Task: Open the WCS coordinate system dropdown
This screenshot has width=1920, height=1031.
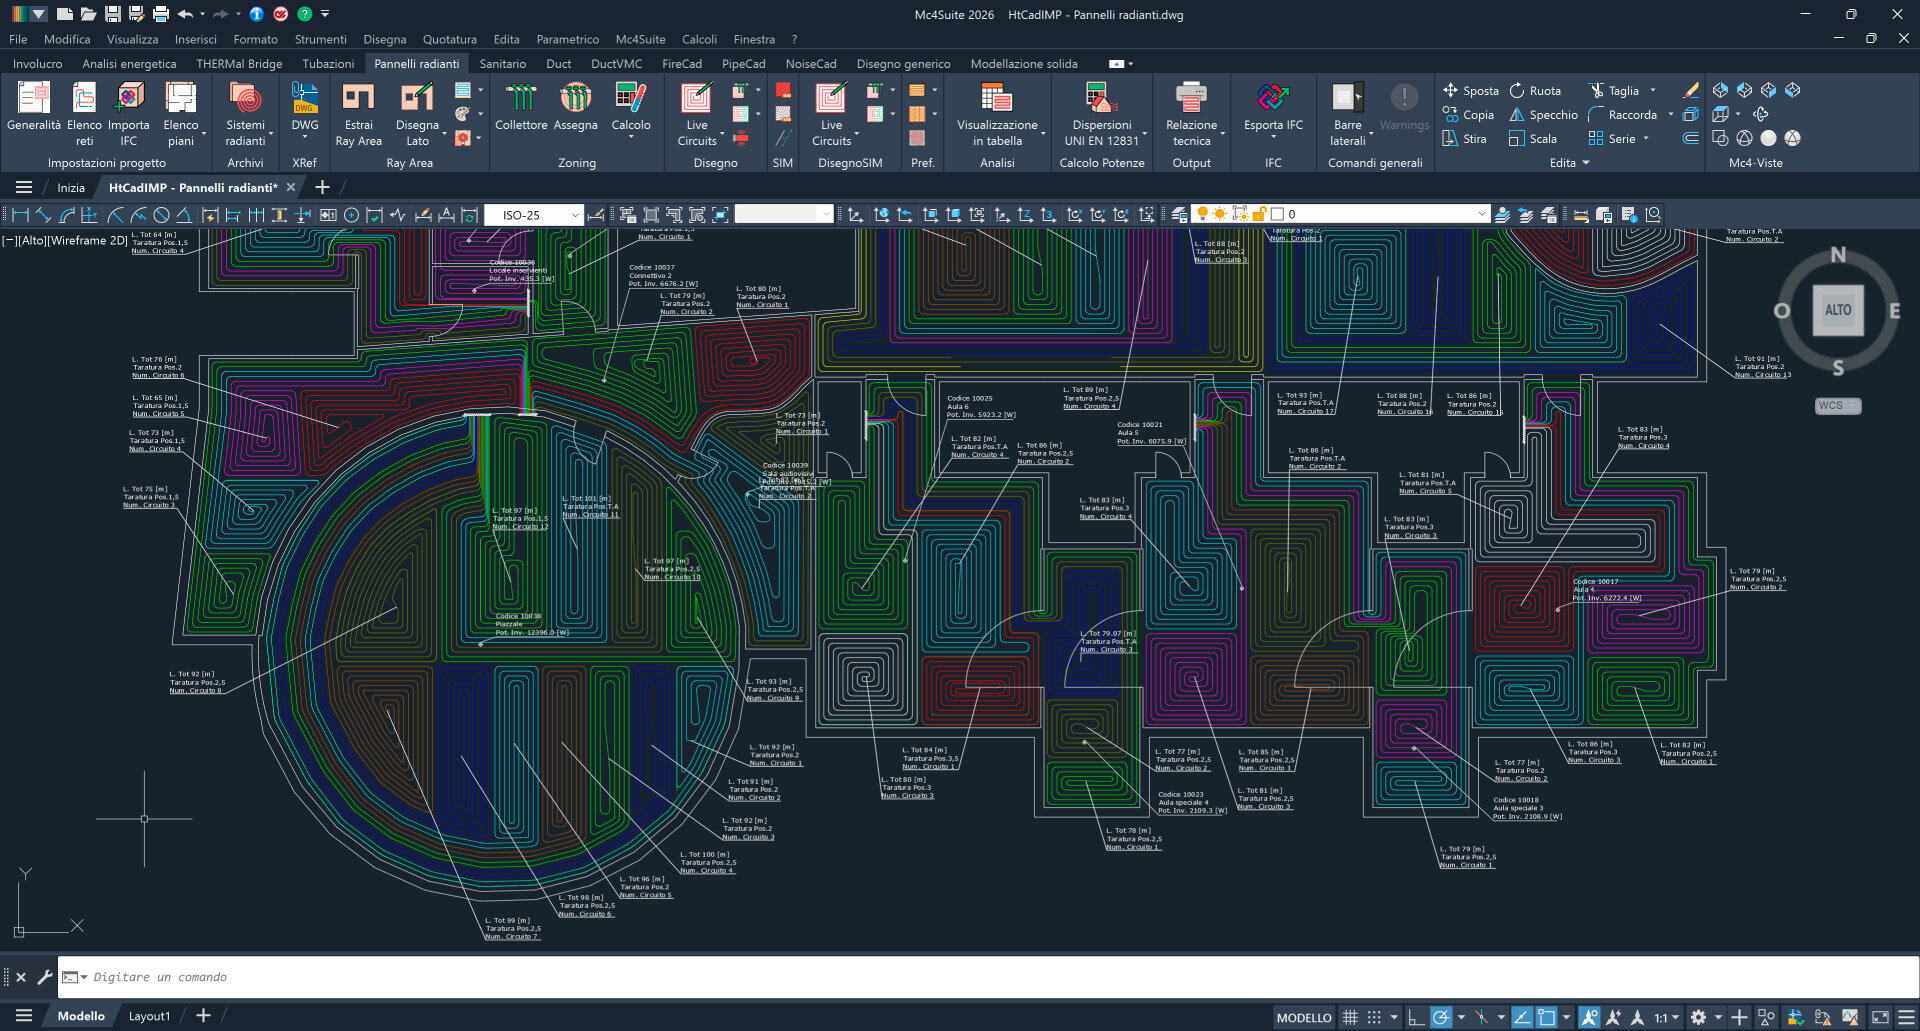Action: click(1838, 406)
